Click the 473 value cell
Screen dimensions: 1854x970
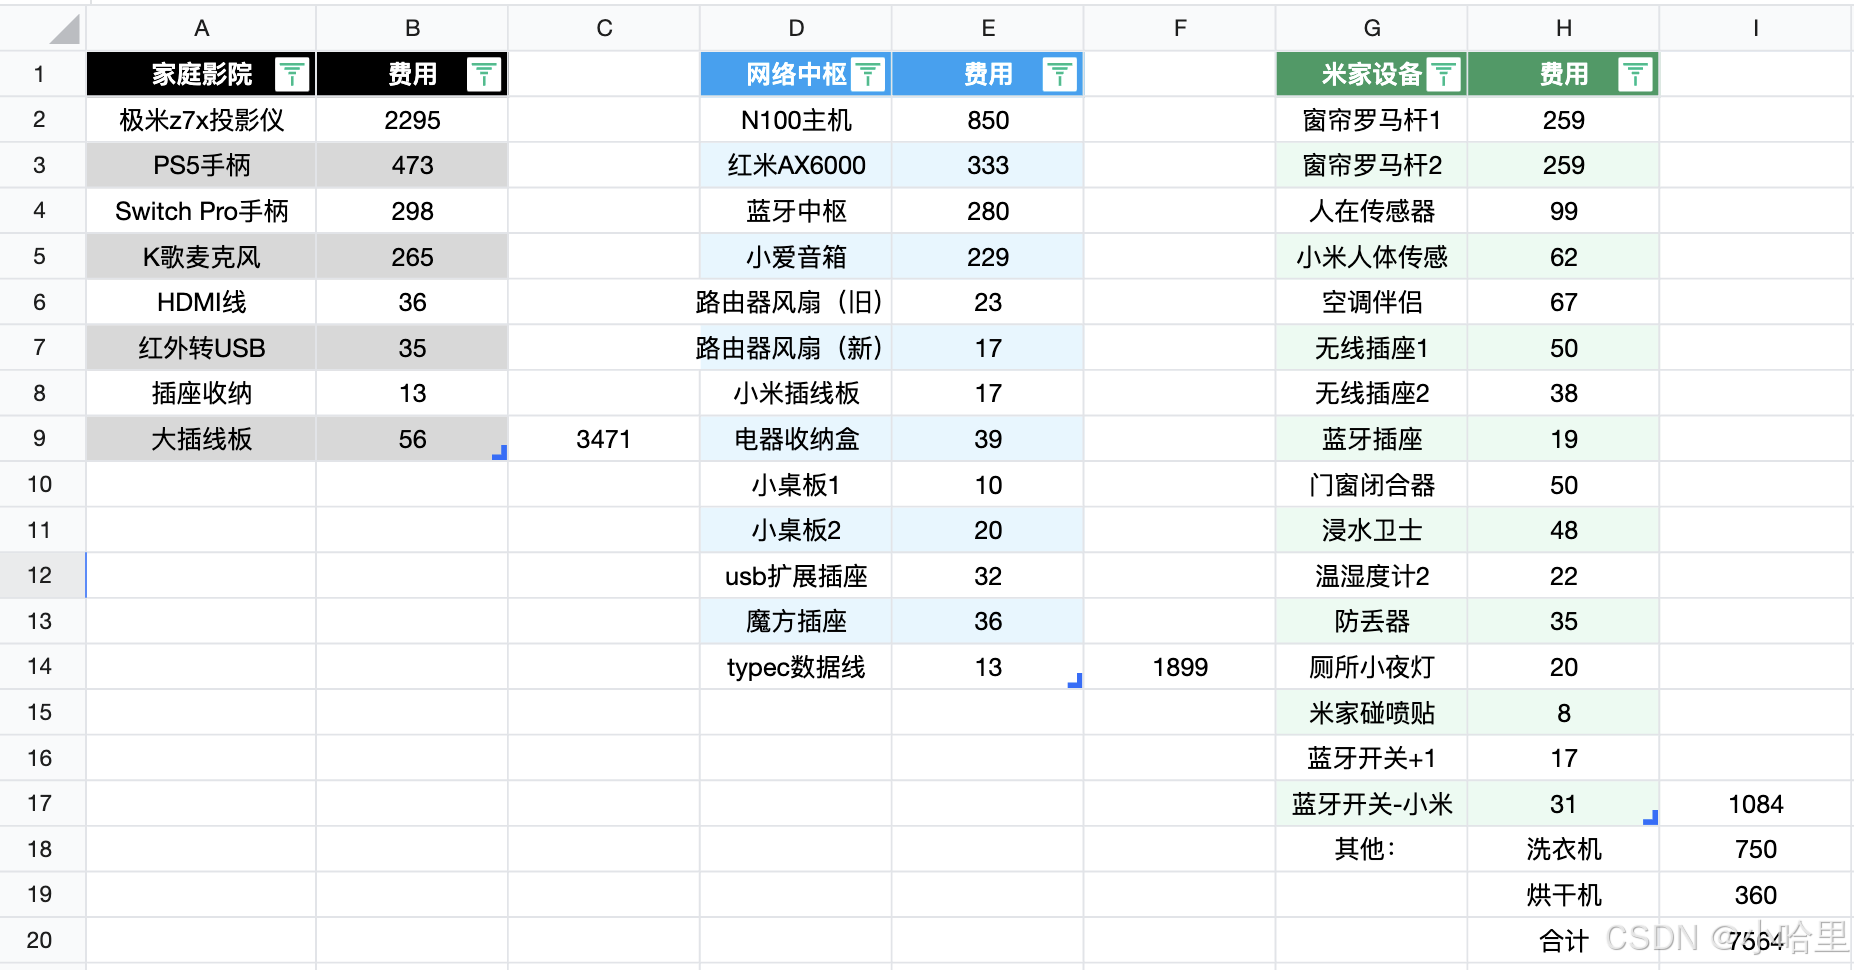(412, 165)
